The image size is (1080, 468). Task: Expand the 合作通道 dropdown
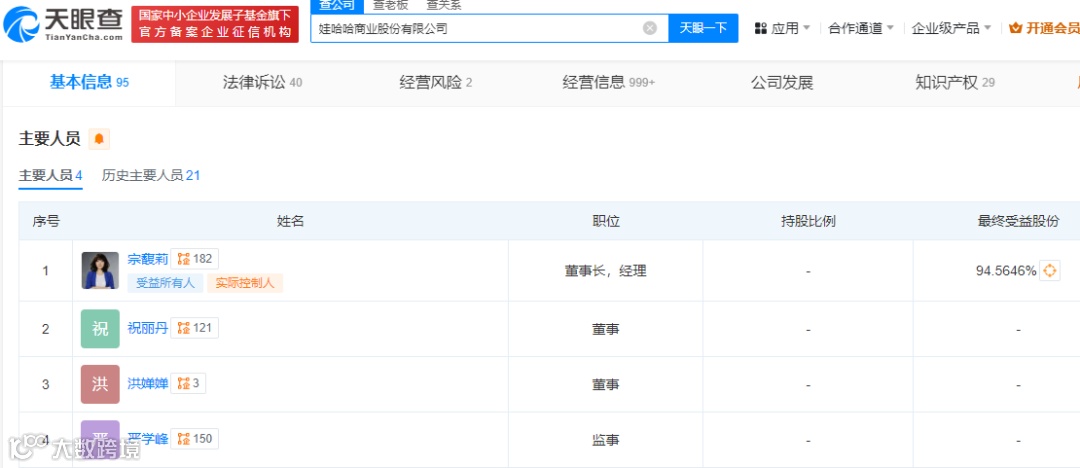click(x=861, y=28)
